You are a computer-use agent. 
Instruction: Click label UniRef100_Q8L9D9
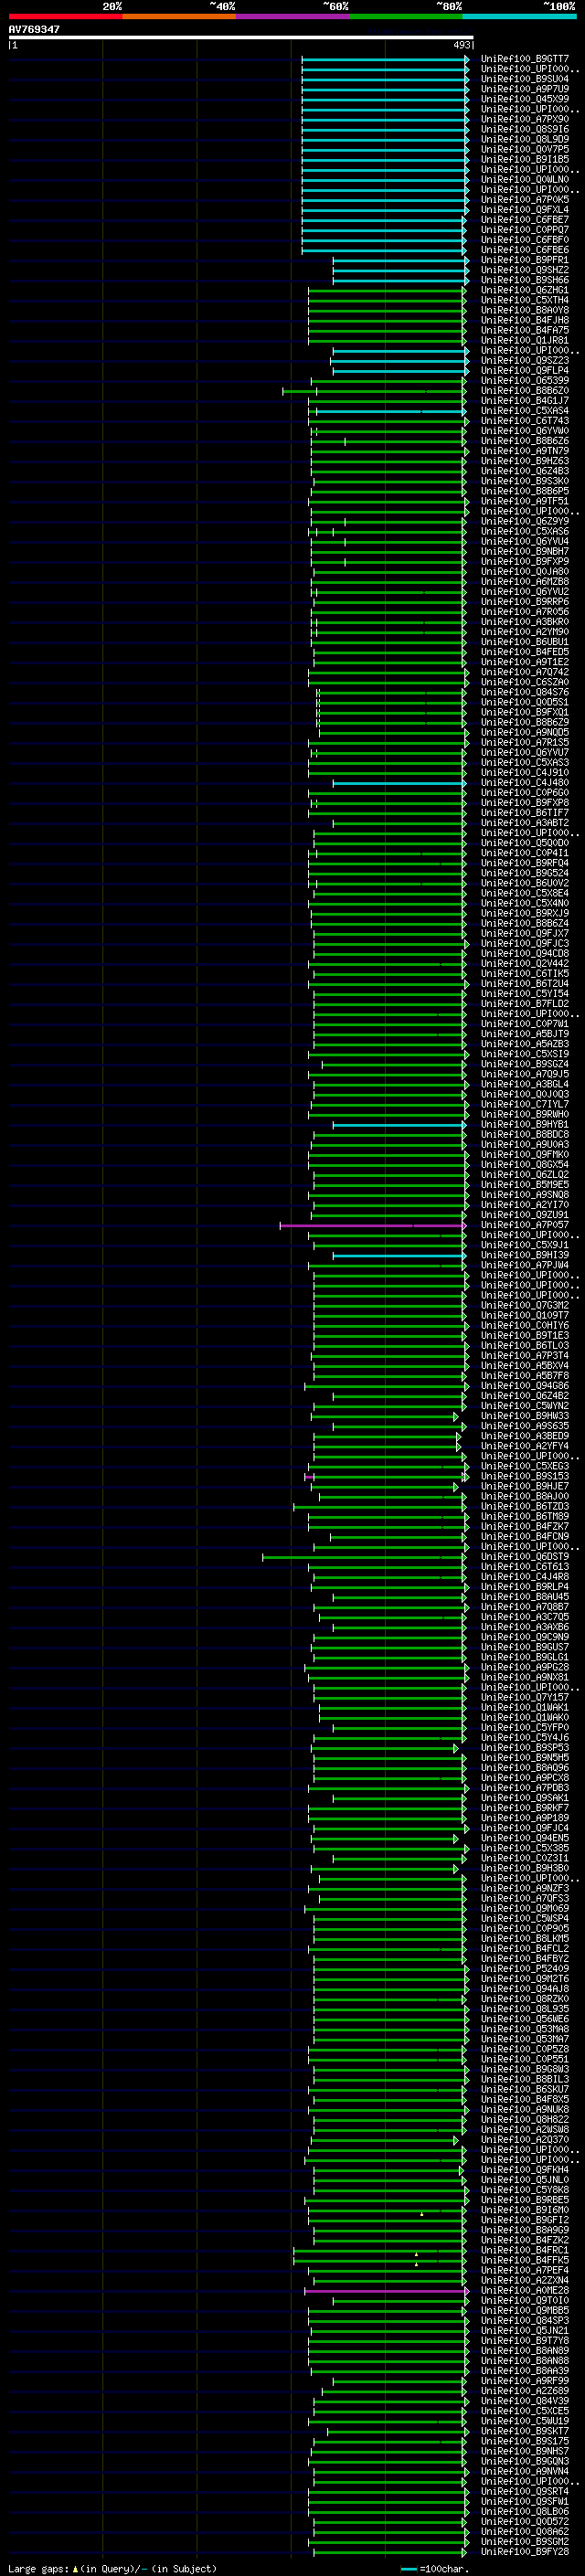[x=524, y=139]
